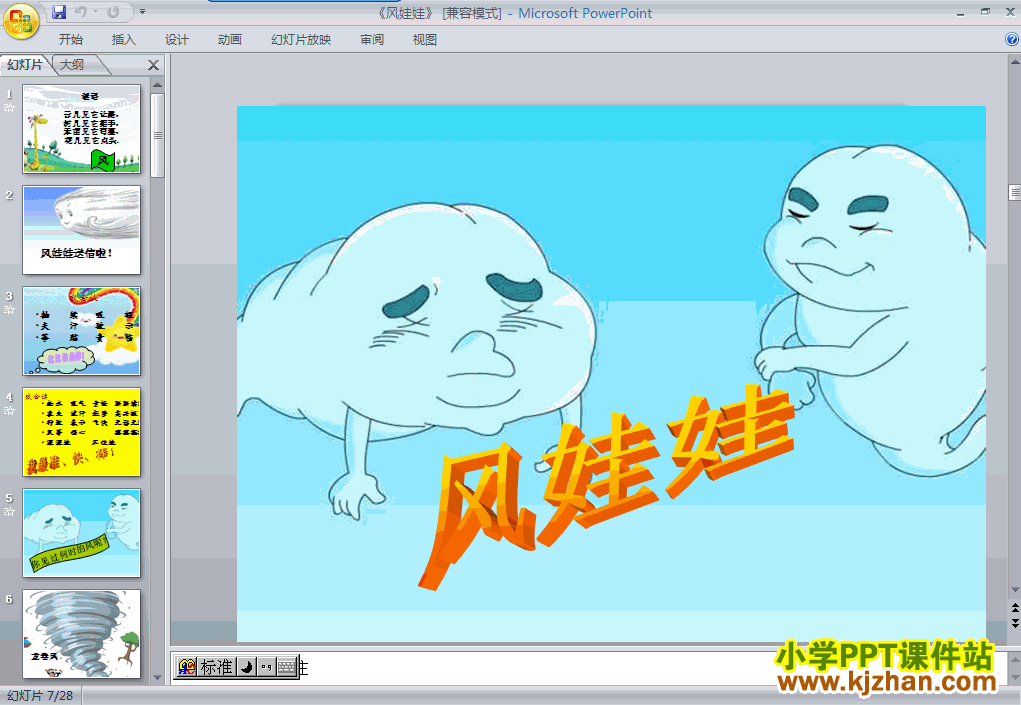Screen dimensions: 1021x705
Task: Select slide 3 thumbnail with rainbow
Action: (x=81, y=331)
